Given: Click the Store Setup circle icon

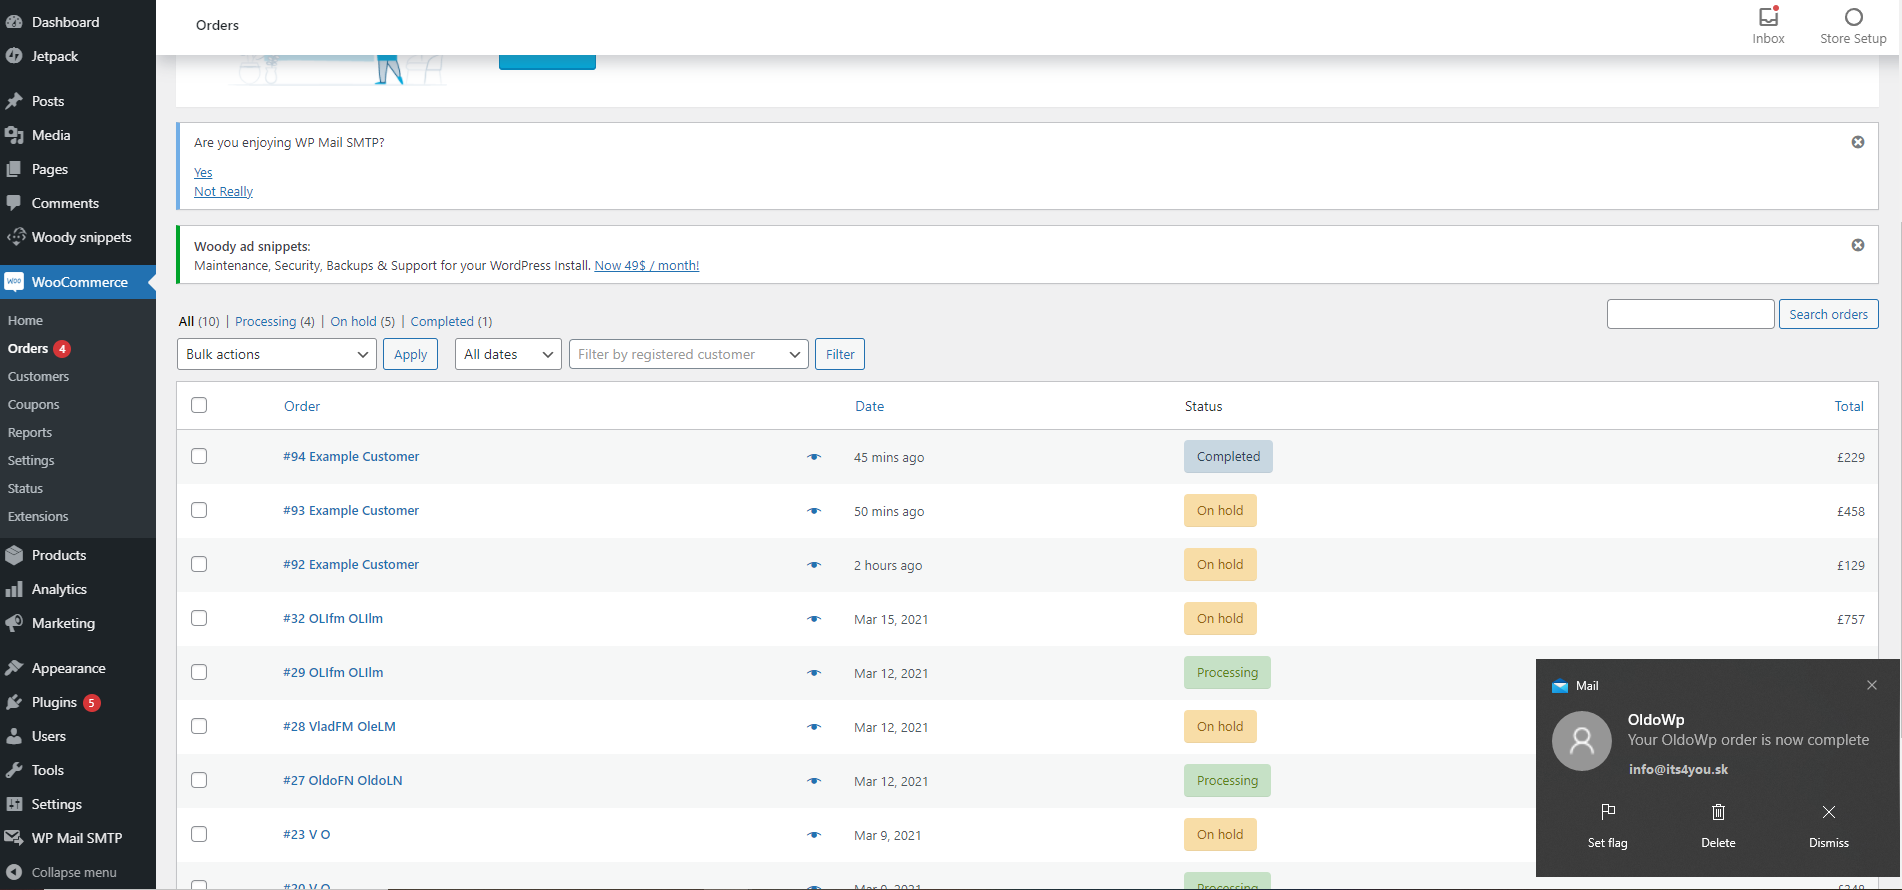Looking at the screenshot, I should pyautogui.click(x=1853, y=18).
